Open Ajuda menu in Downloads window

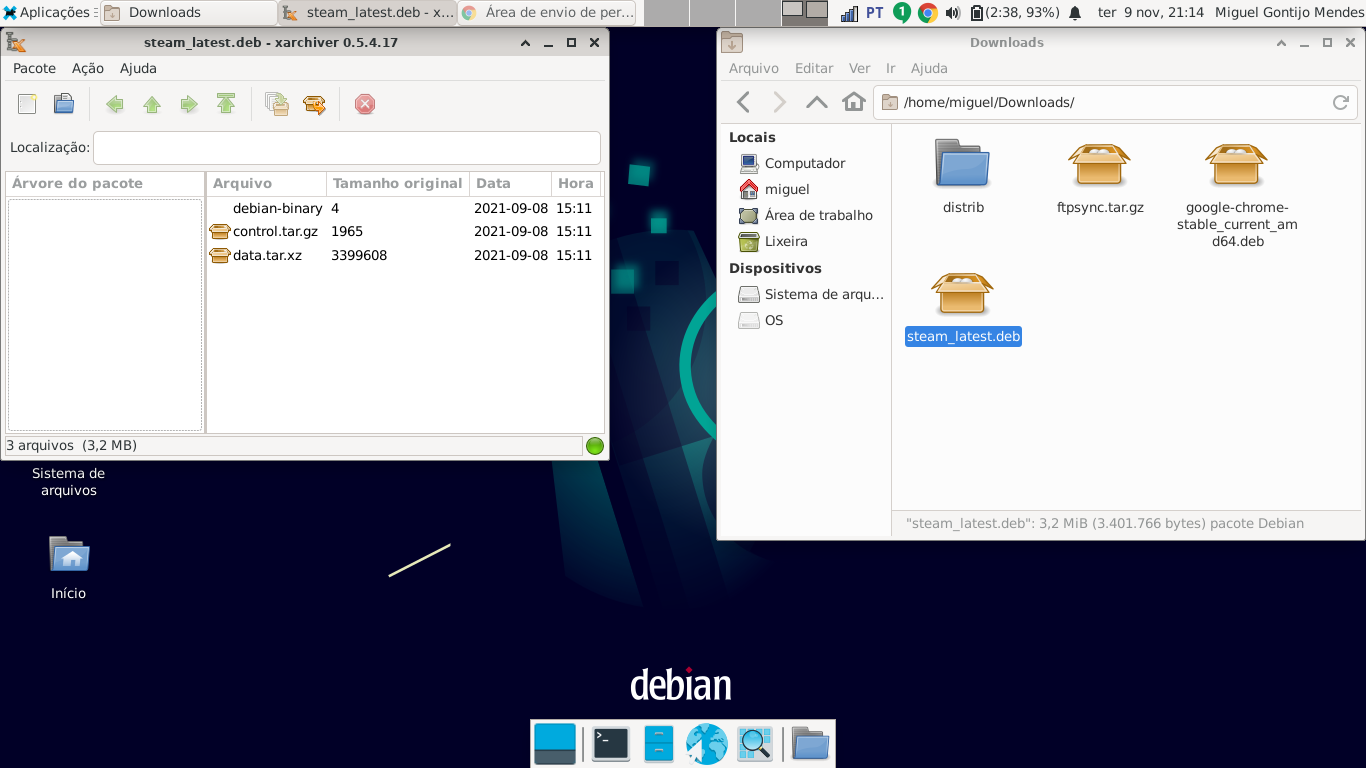pos(929,68)
